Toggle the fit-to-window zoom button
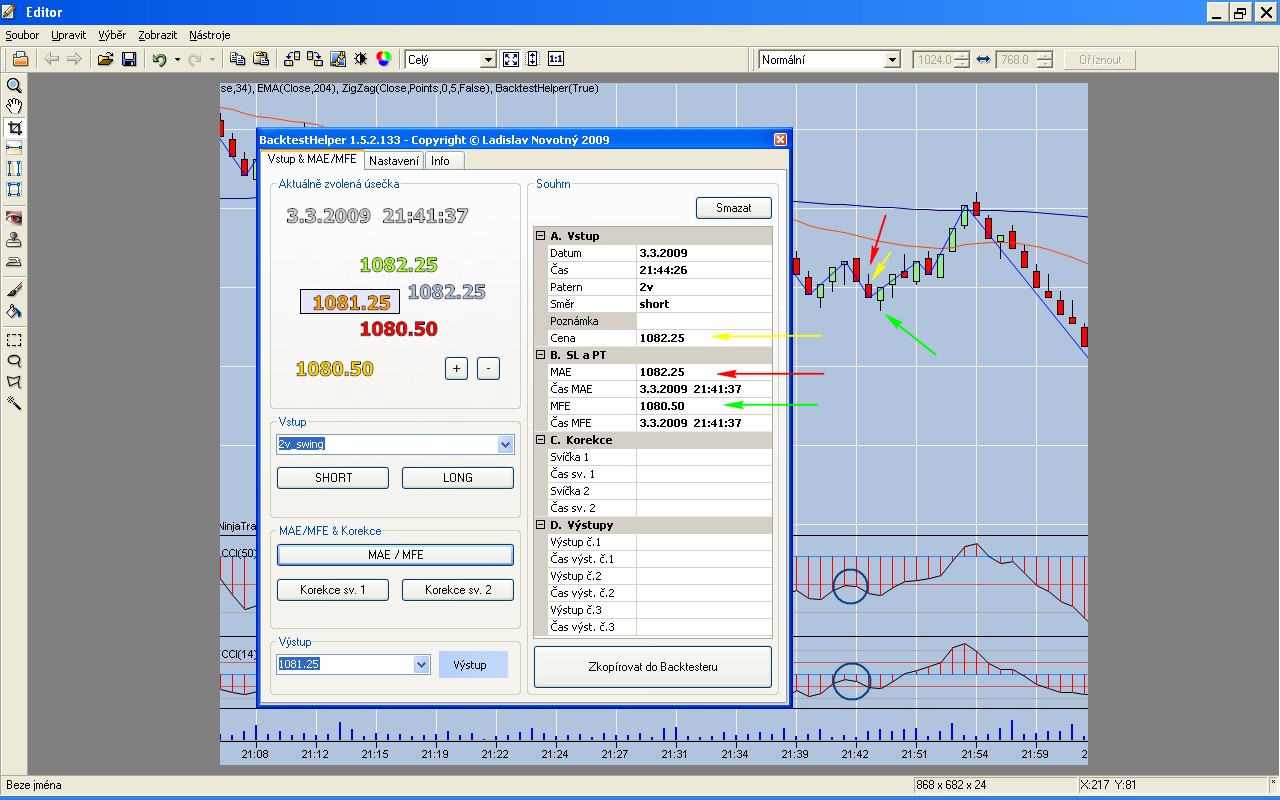1280x800 pixels. click(511, 60)
